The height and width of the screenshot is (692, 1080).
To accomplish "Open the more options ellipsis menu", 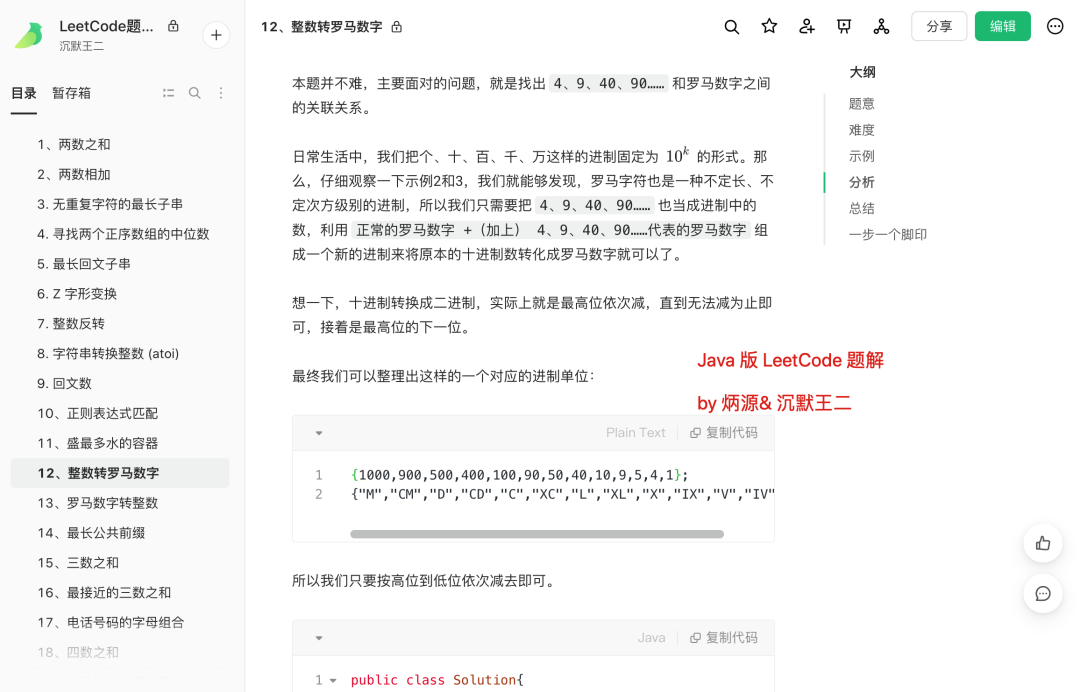I will click(1055, 27).
